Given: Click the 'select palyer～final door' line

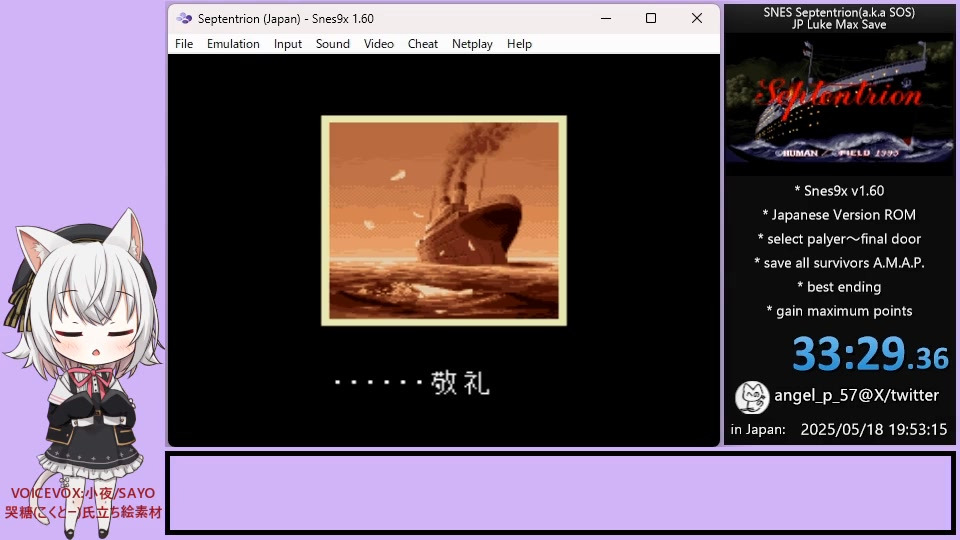Looking at the screenshot, I should 839,239.
